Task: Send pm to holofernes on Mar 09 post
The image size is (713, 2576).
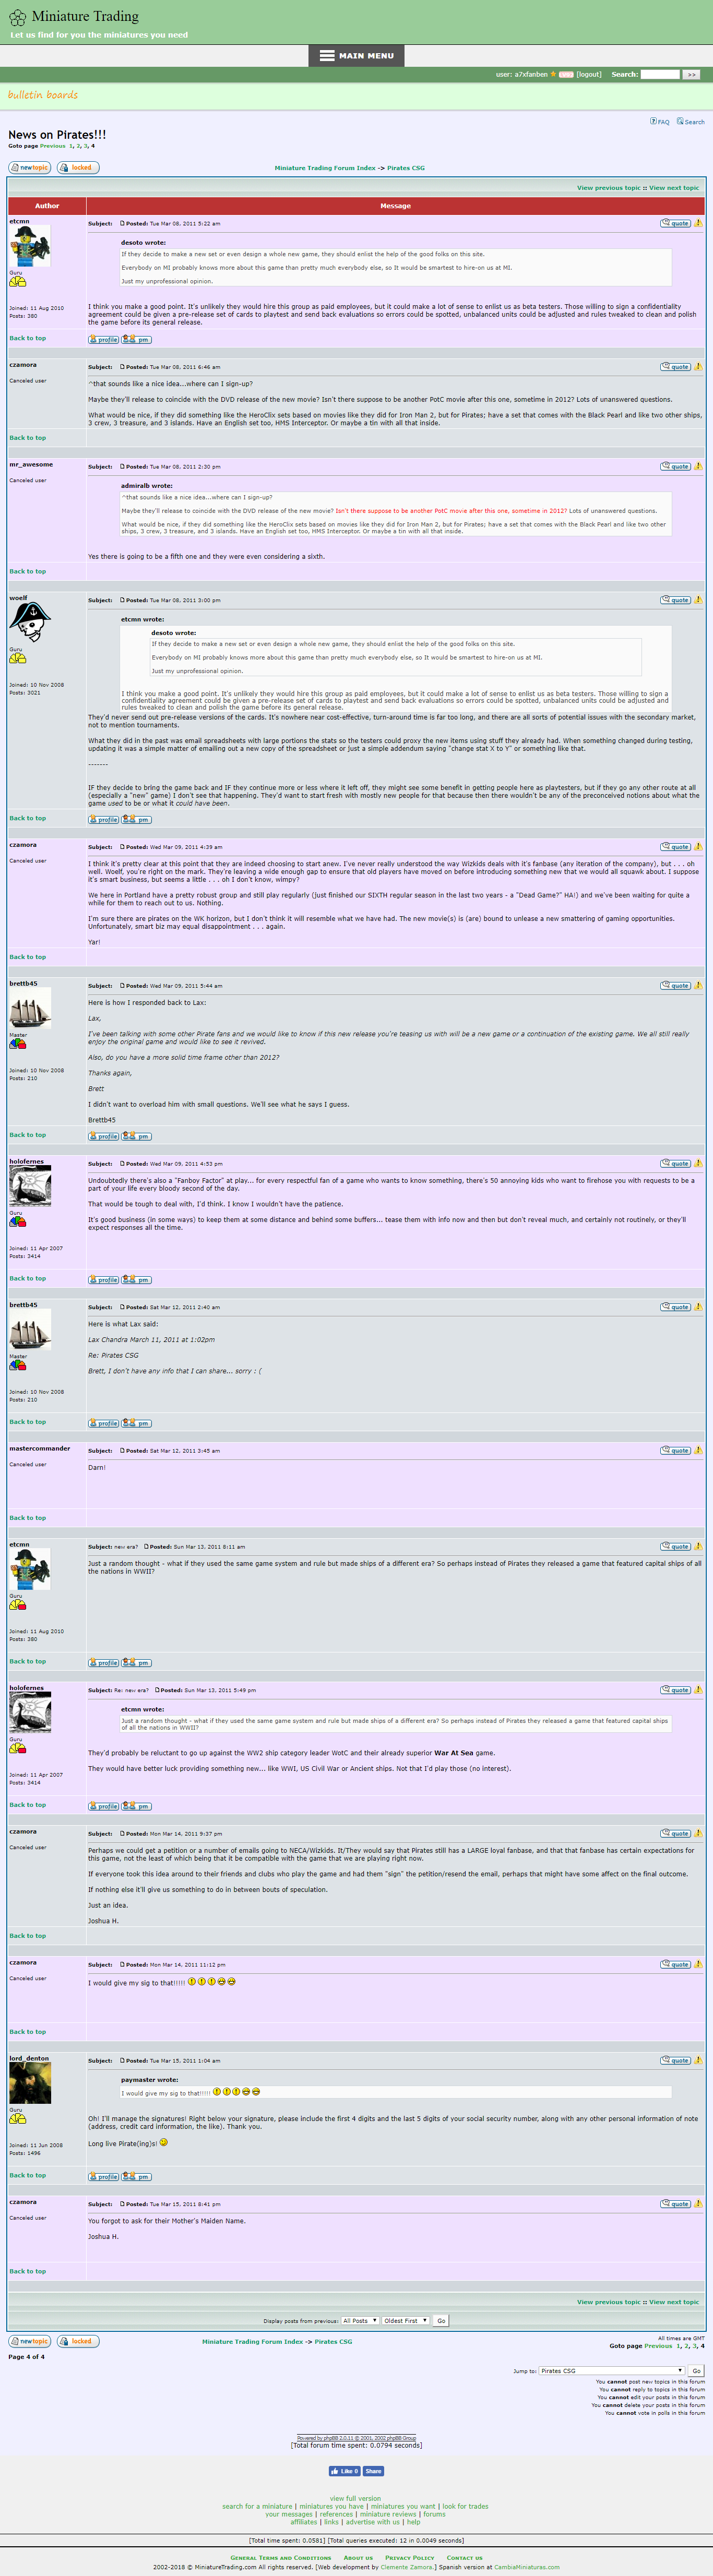Action: 137,1279
